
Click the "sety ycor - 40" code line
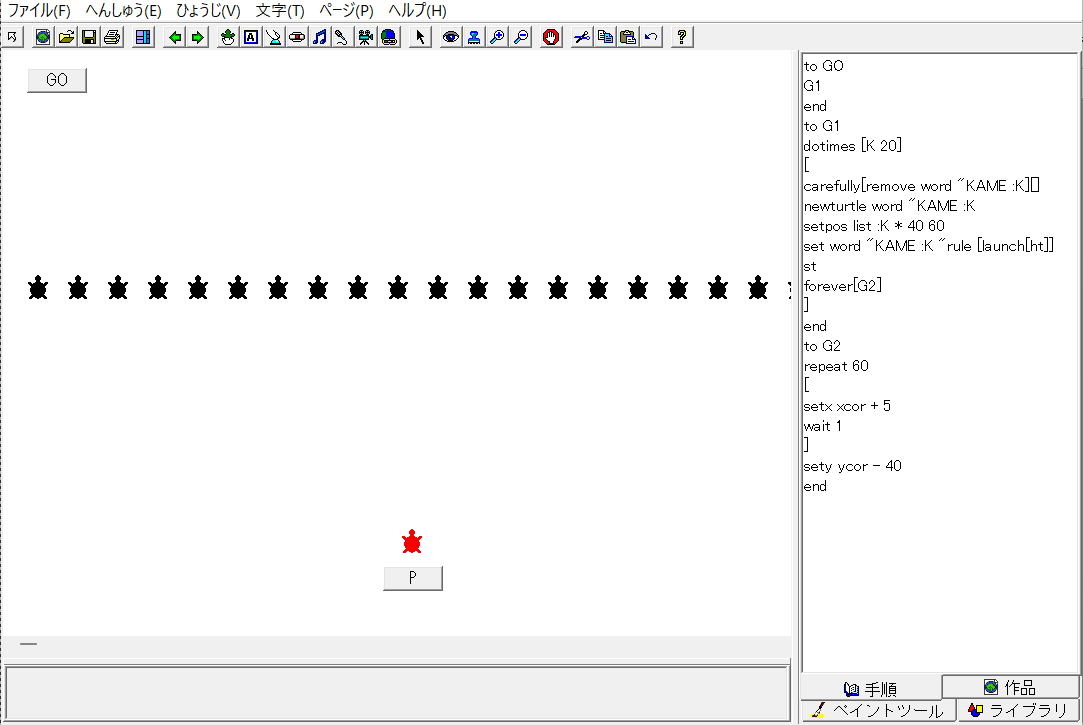click(852, 466)
